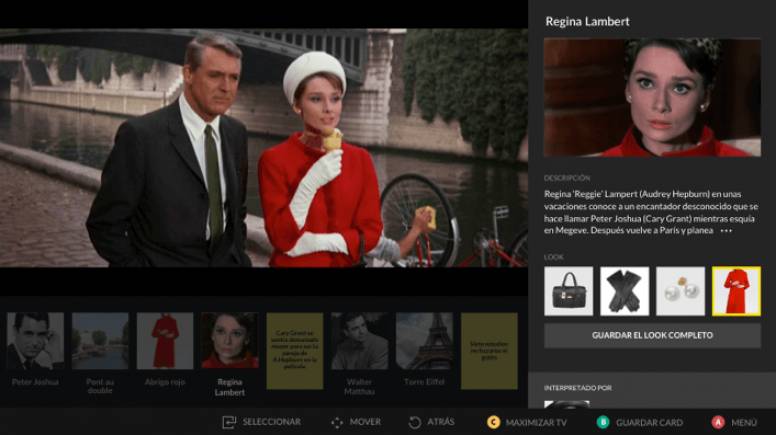Image resolution: width=776 pixels, height=435 pixels.
Task: Click the red A Menú icon
Action: (718, 422)
